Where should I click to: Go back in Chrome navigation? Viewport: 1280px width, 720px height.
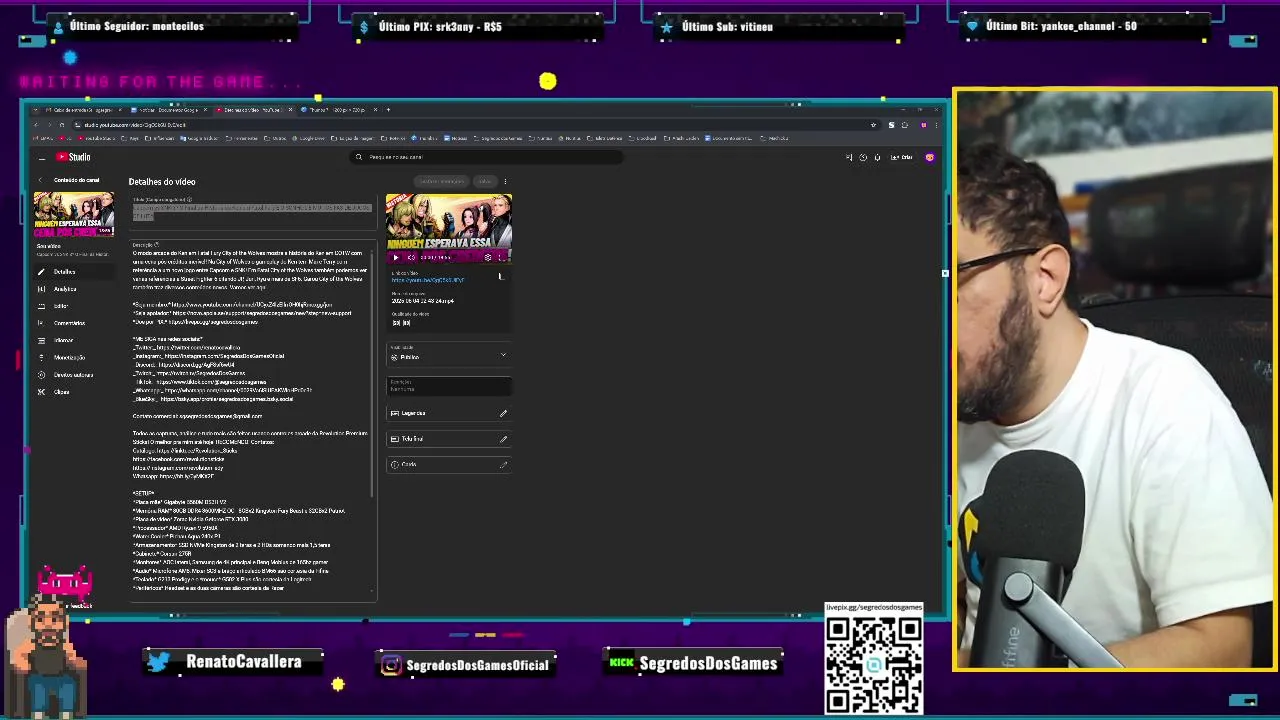(x=36, y=125)
